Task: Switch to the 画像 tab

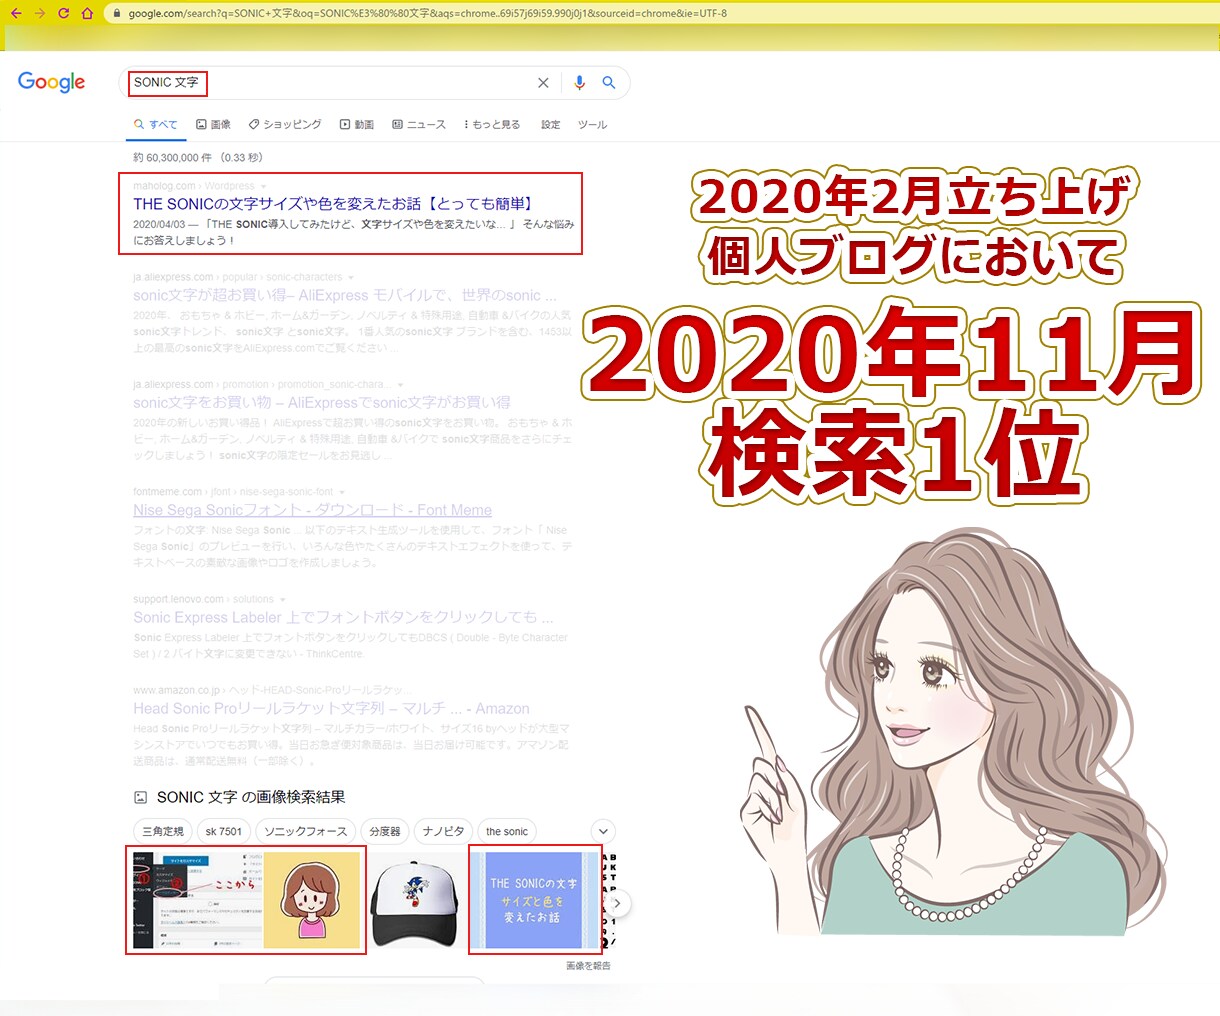Action: pyautogui.click(x=213, y=125)
